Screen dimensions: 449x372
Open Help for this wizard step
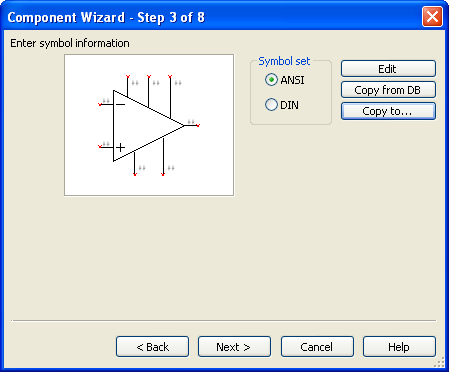[x=399, y=347]
